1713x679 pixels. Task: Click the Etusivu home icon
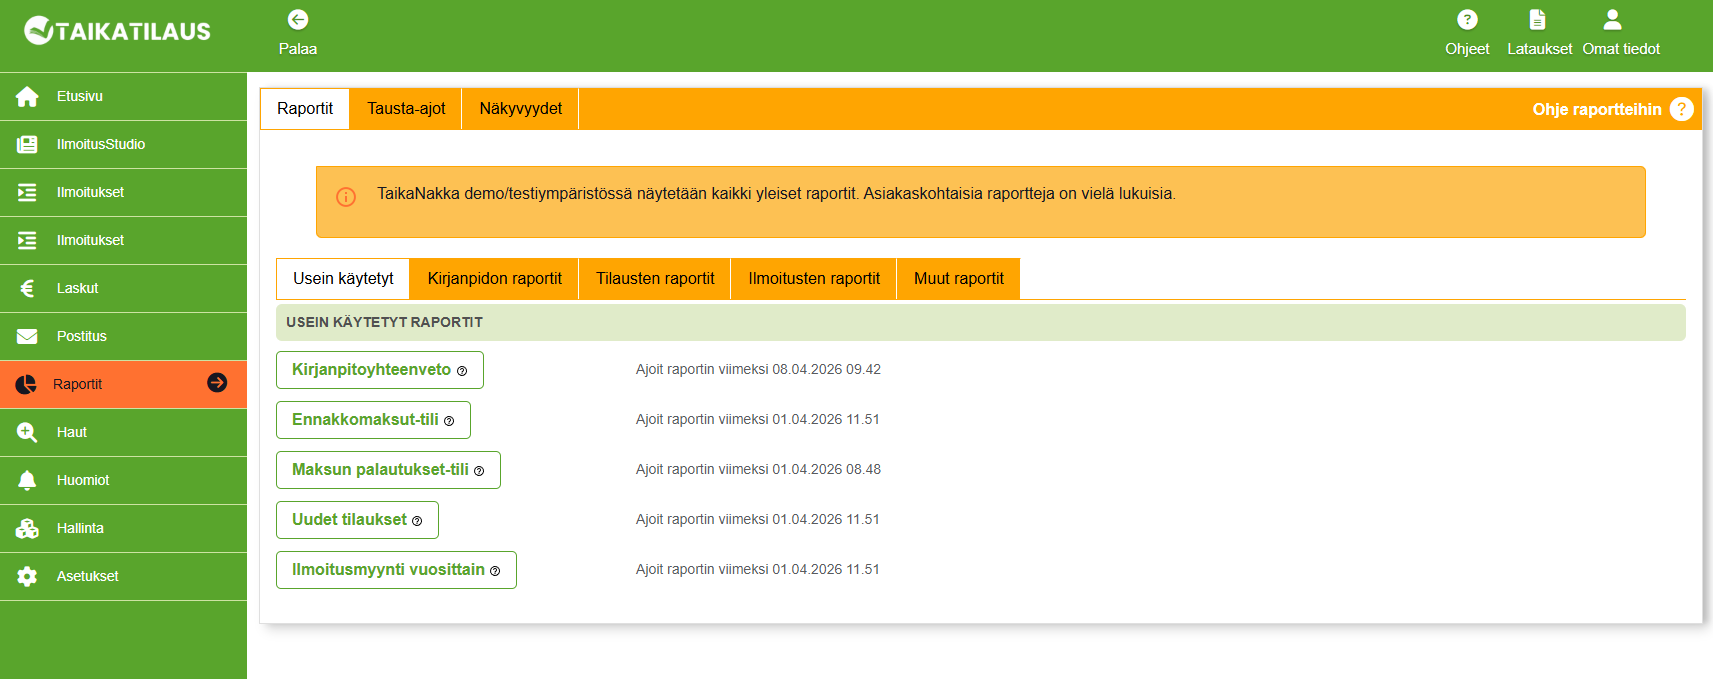(x=27, y=97)
